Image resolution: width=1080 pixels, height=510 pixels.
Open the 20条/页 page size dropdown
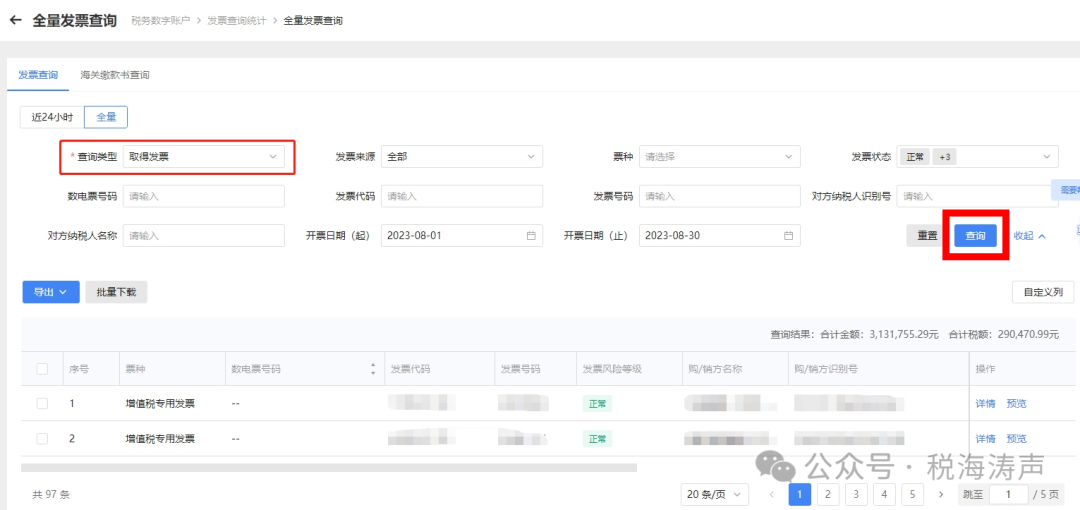click(714, 494)
